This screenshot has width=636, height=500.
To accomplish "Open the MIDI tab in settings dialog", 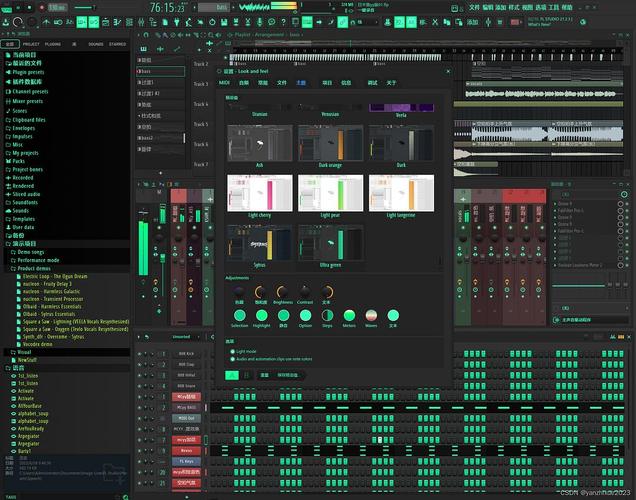I will [x=224, y=83].
